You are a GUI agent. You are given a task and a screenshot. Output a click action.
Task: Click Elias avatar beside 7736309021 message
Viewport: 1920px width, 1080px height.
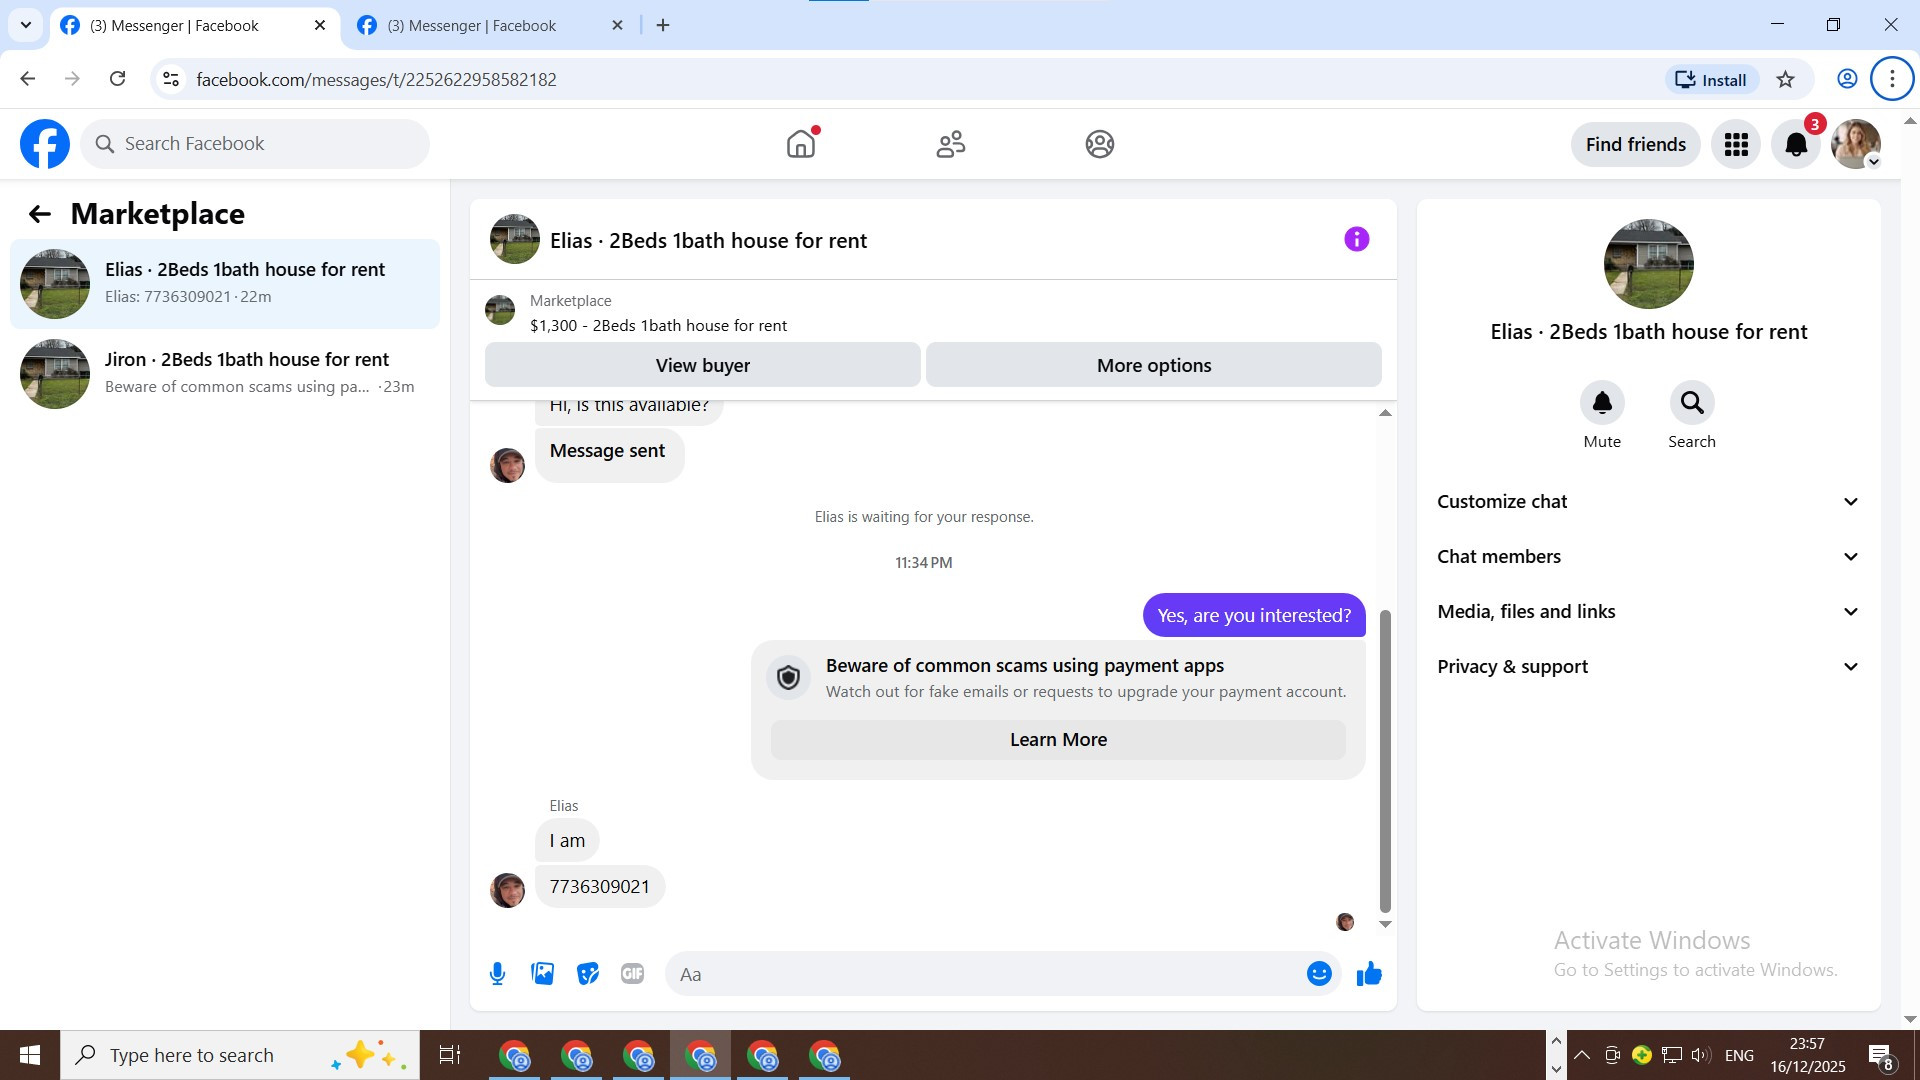pyautogui.click(x=507, y=890)
